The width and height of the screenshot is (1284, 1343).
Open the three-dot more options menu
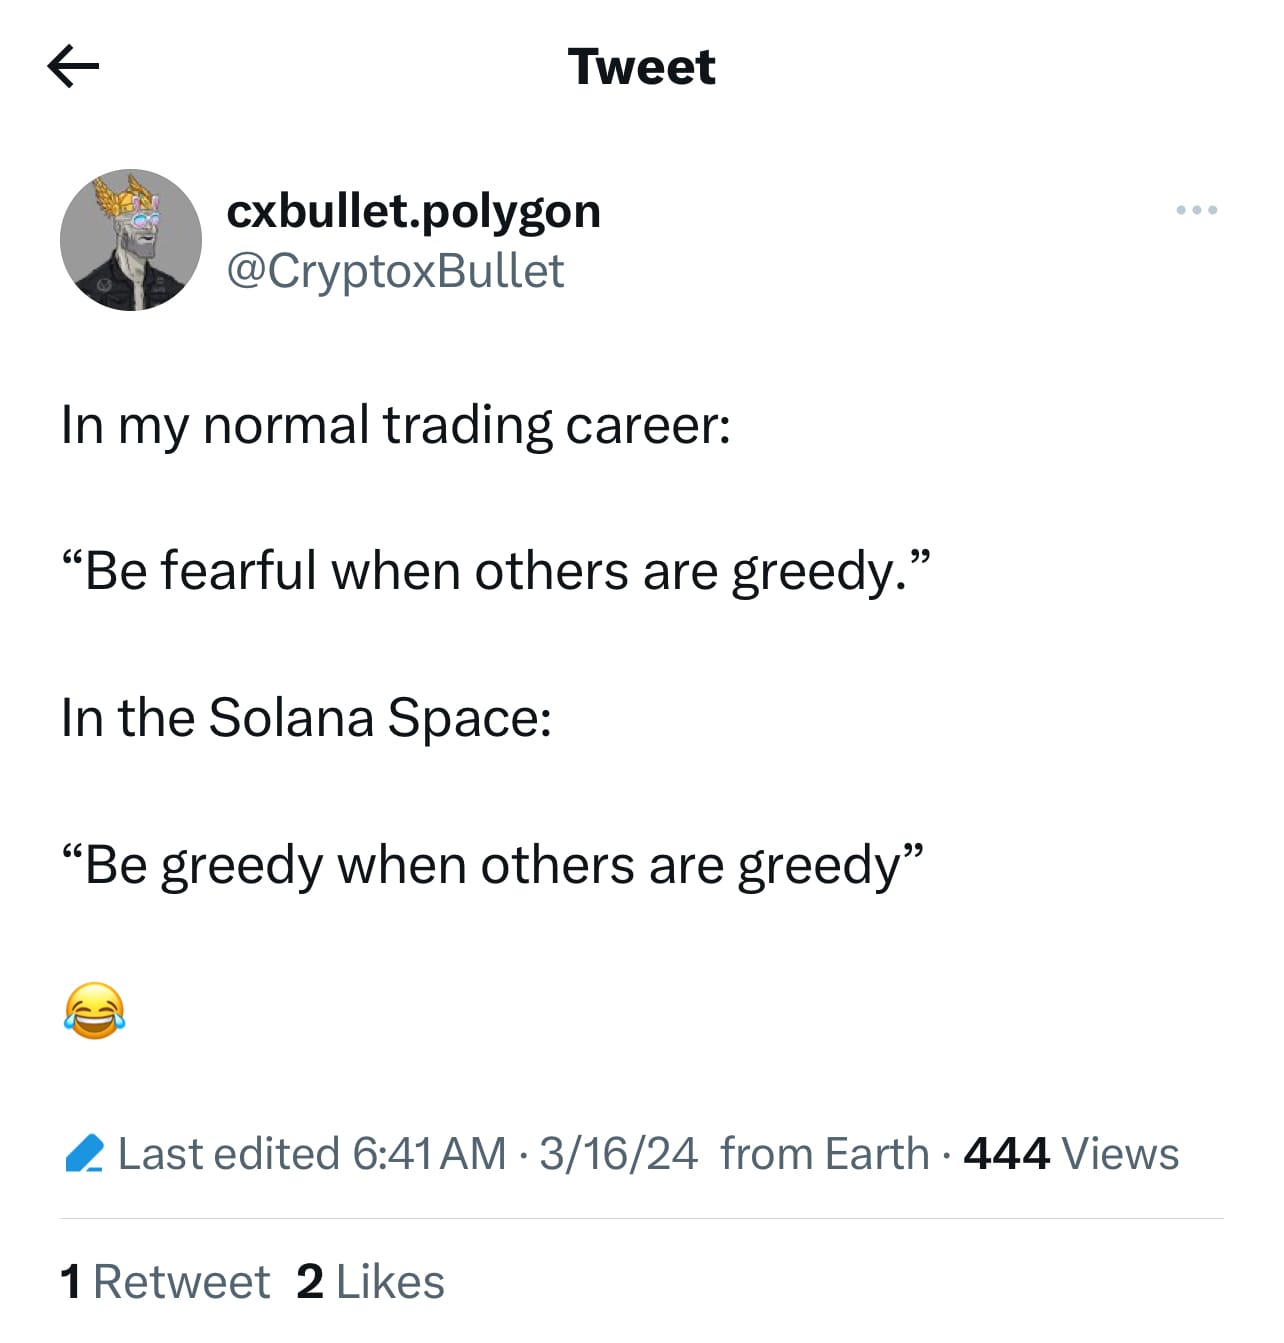1196,210
